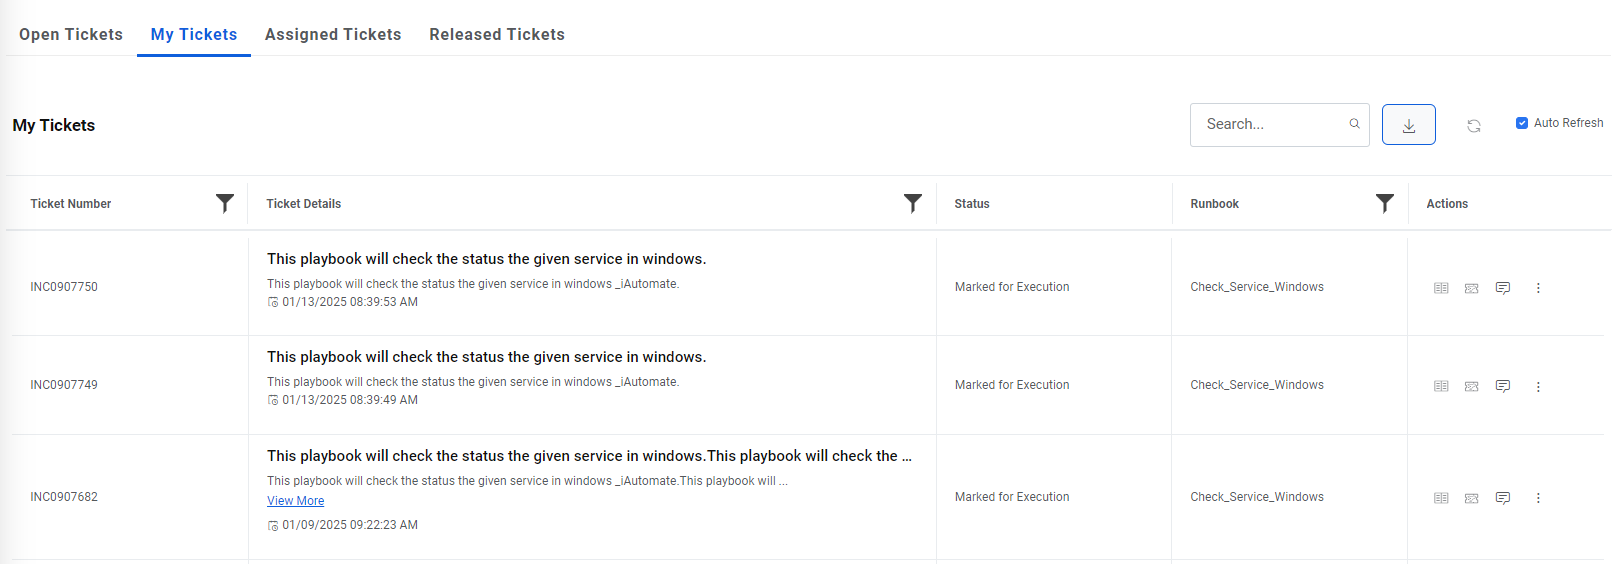The width and height of the screenshot is (1618, 564).
Task: Switch to the Assigned Tickets tab
Action: pos(333,34)
